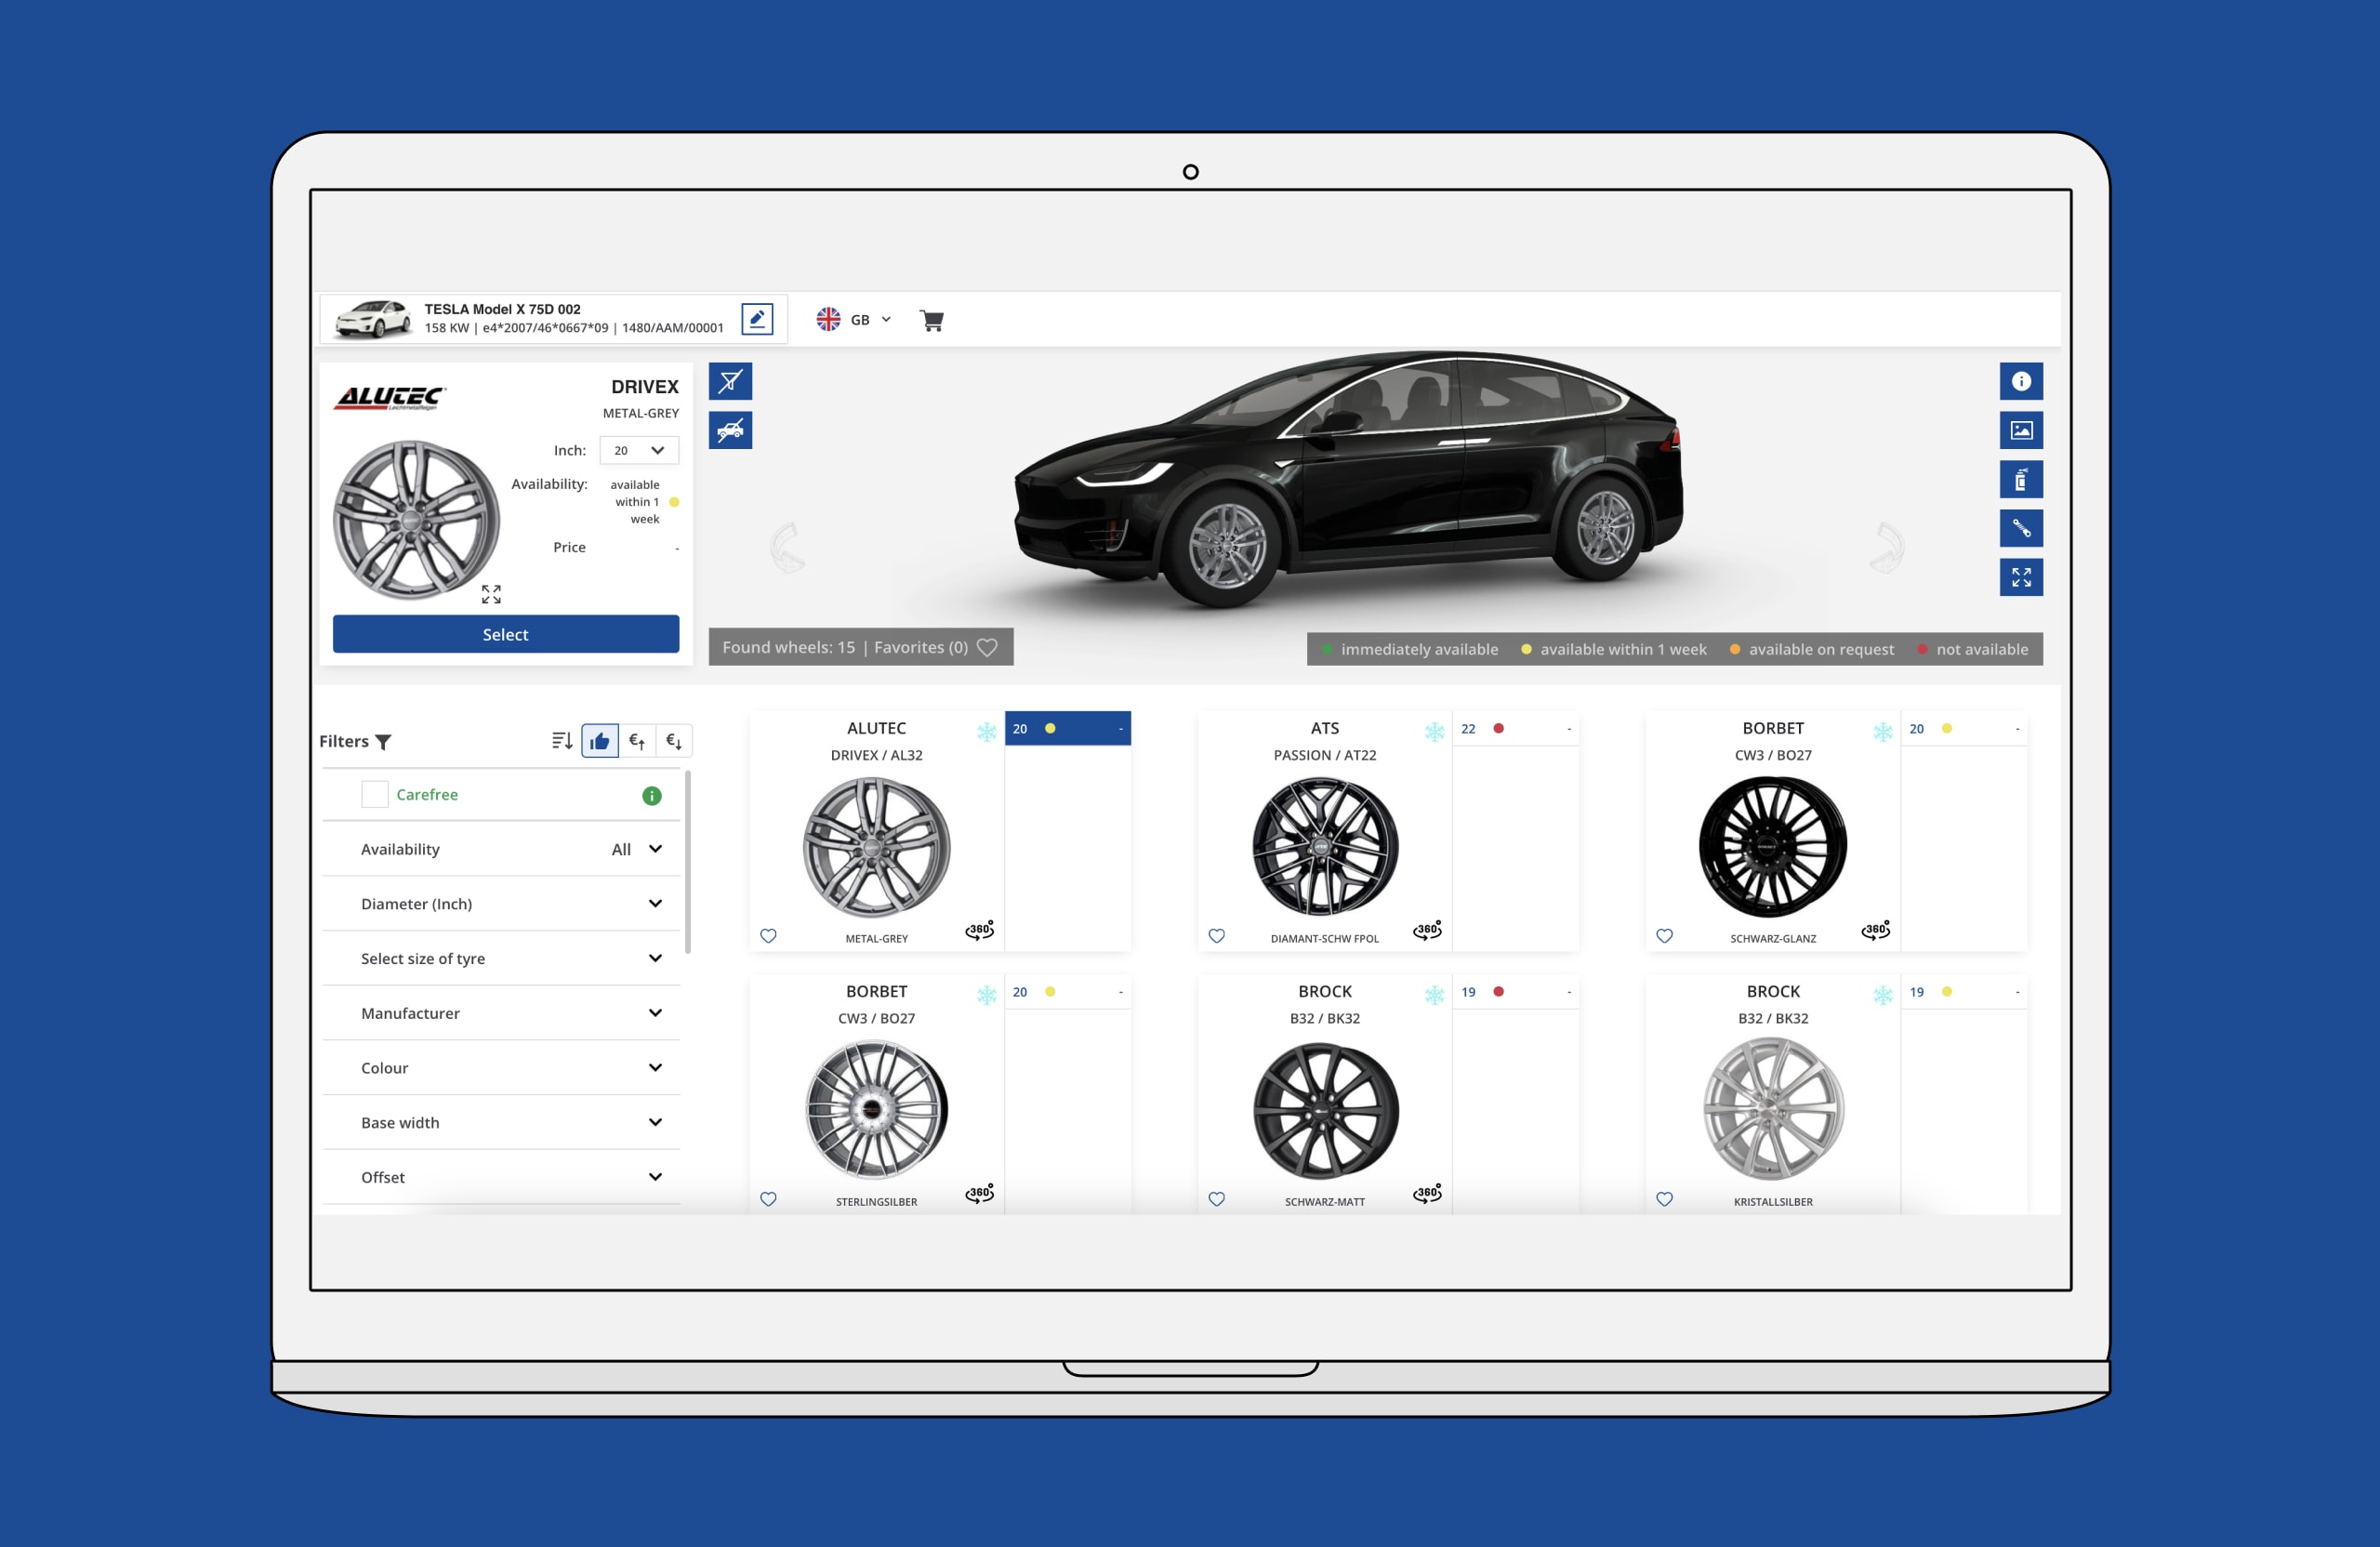Open Favorites (0) heart list
The image size is (2380, 1547).
click(936, 647)
